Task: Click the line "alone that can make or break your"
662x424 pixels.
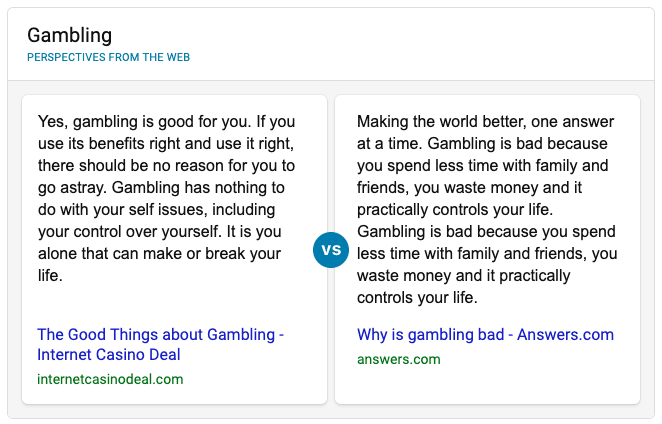Action: (160, 253)
